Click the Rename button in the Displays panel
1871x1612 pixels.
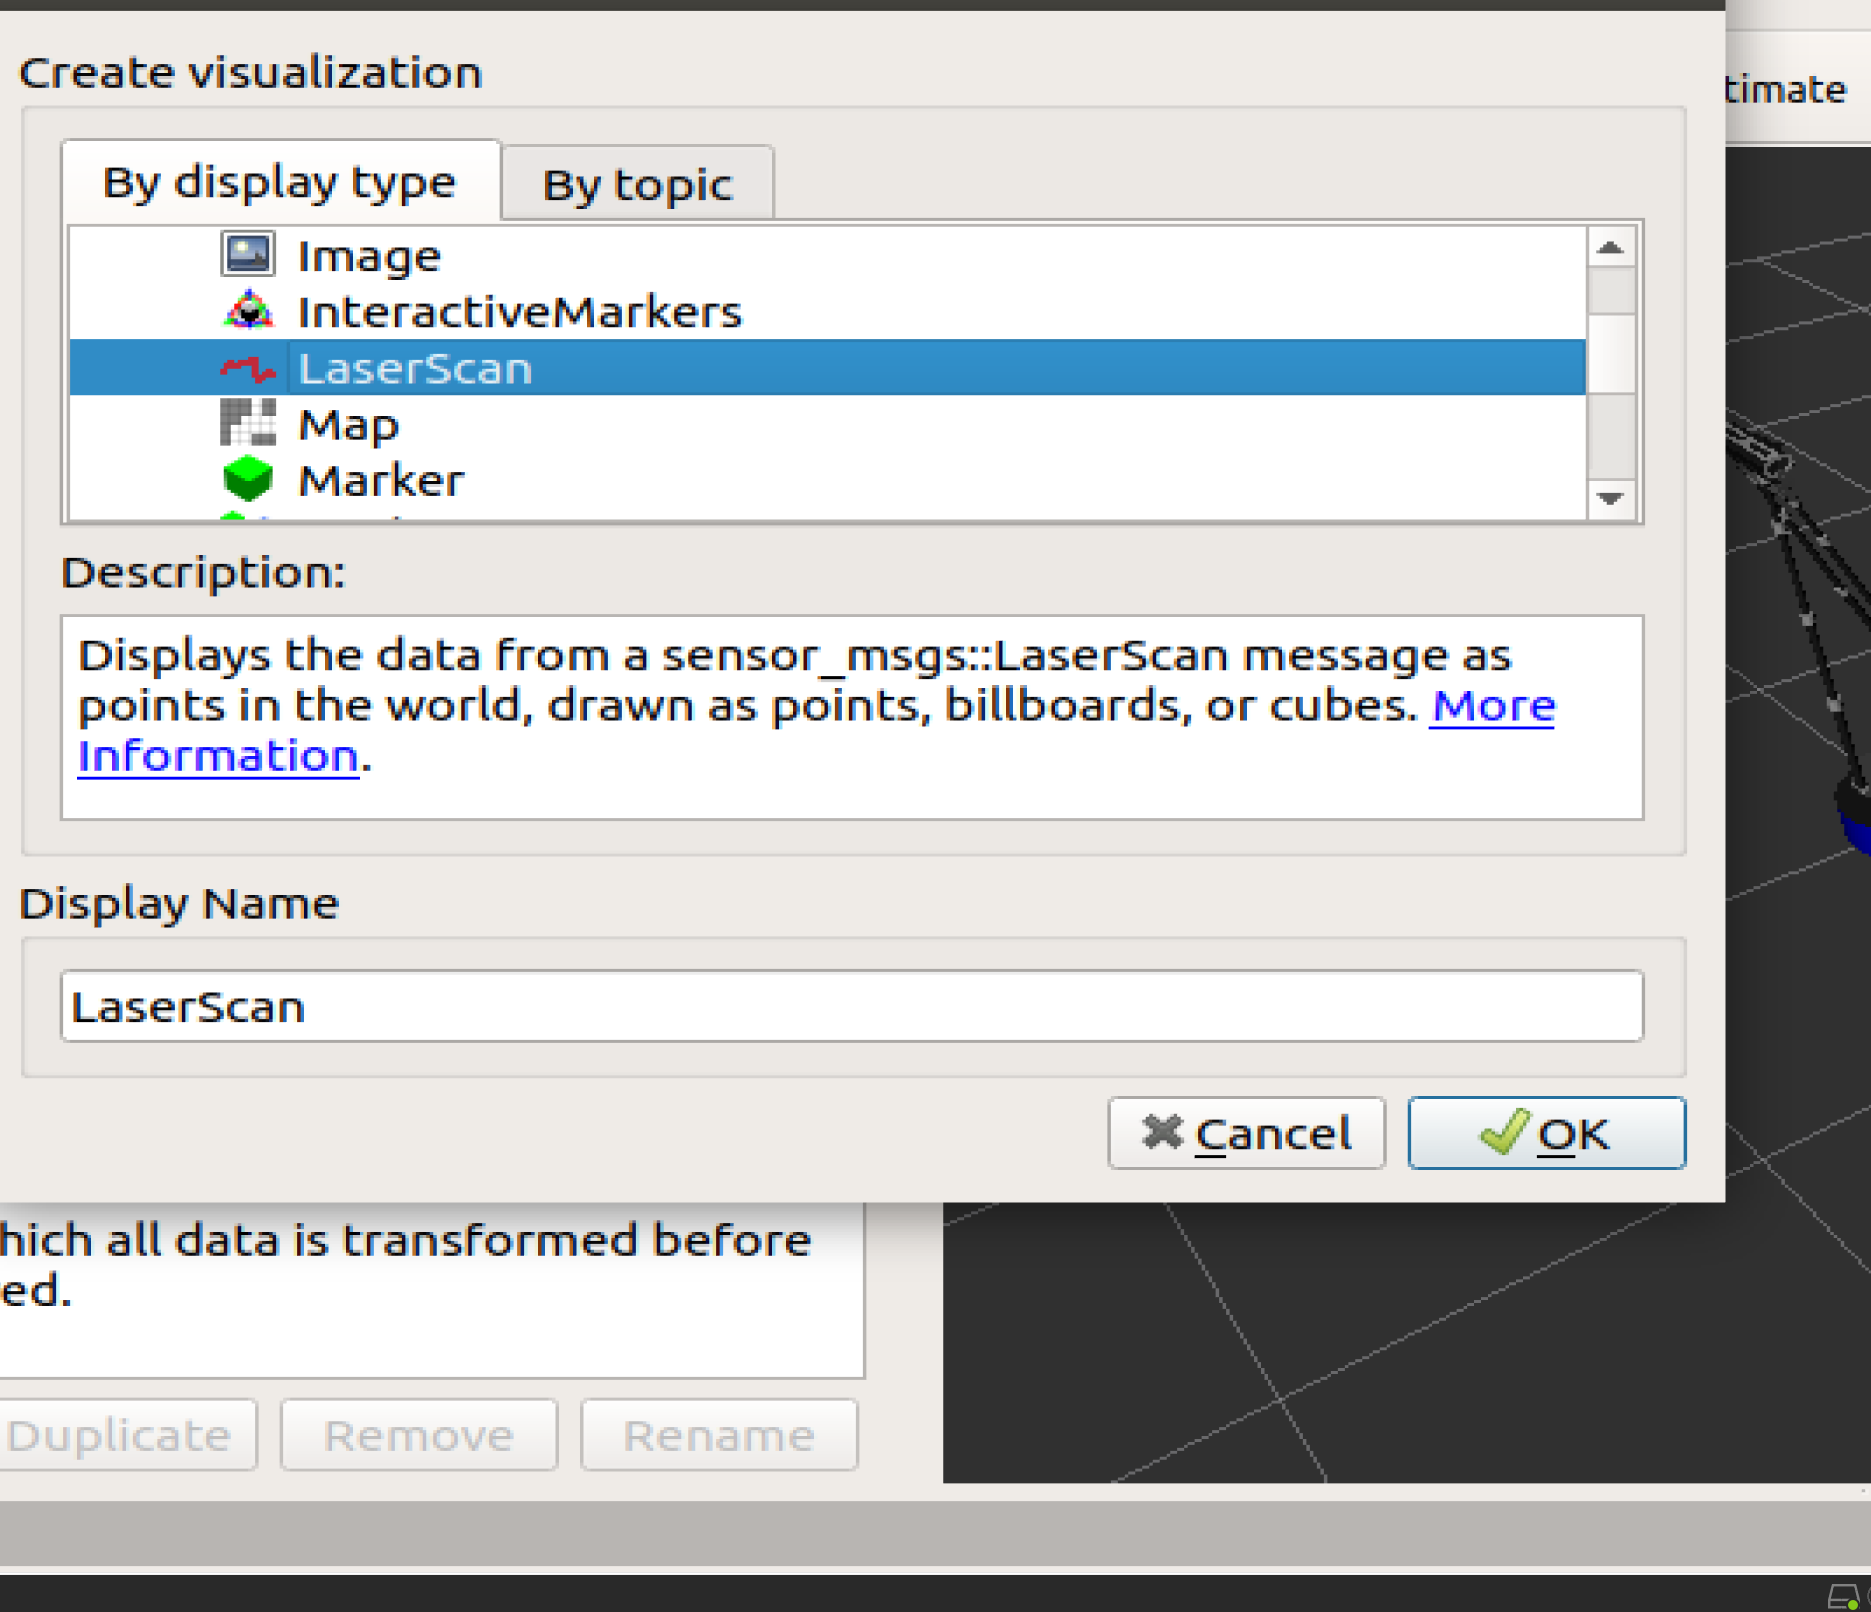[x=719, y=1435]
